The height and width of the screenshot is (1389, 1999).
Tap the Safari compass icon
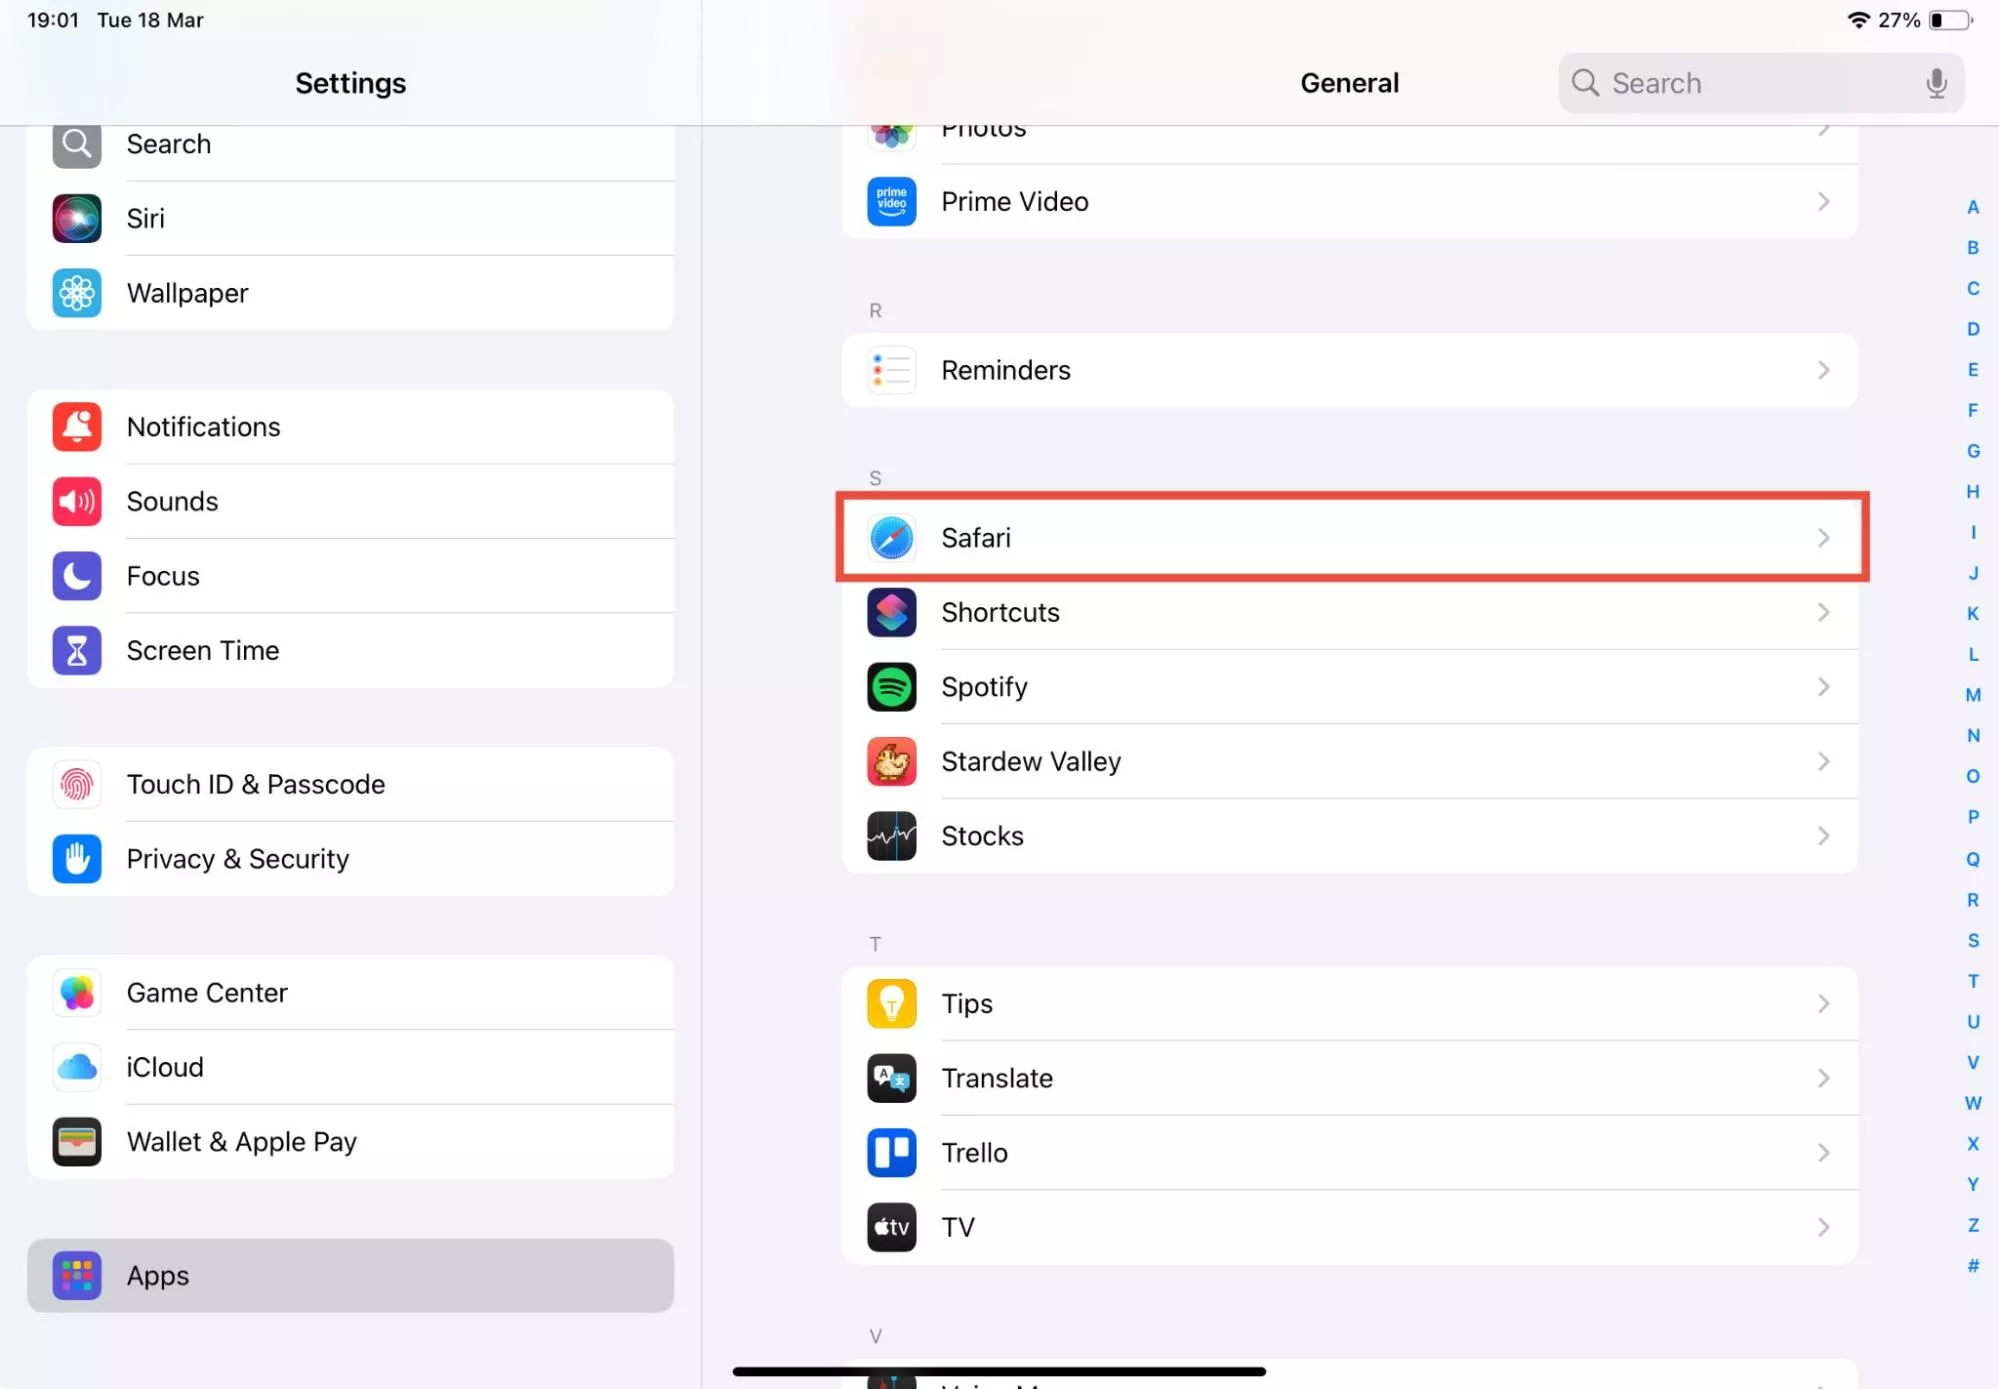(x=891, y=538)
